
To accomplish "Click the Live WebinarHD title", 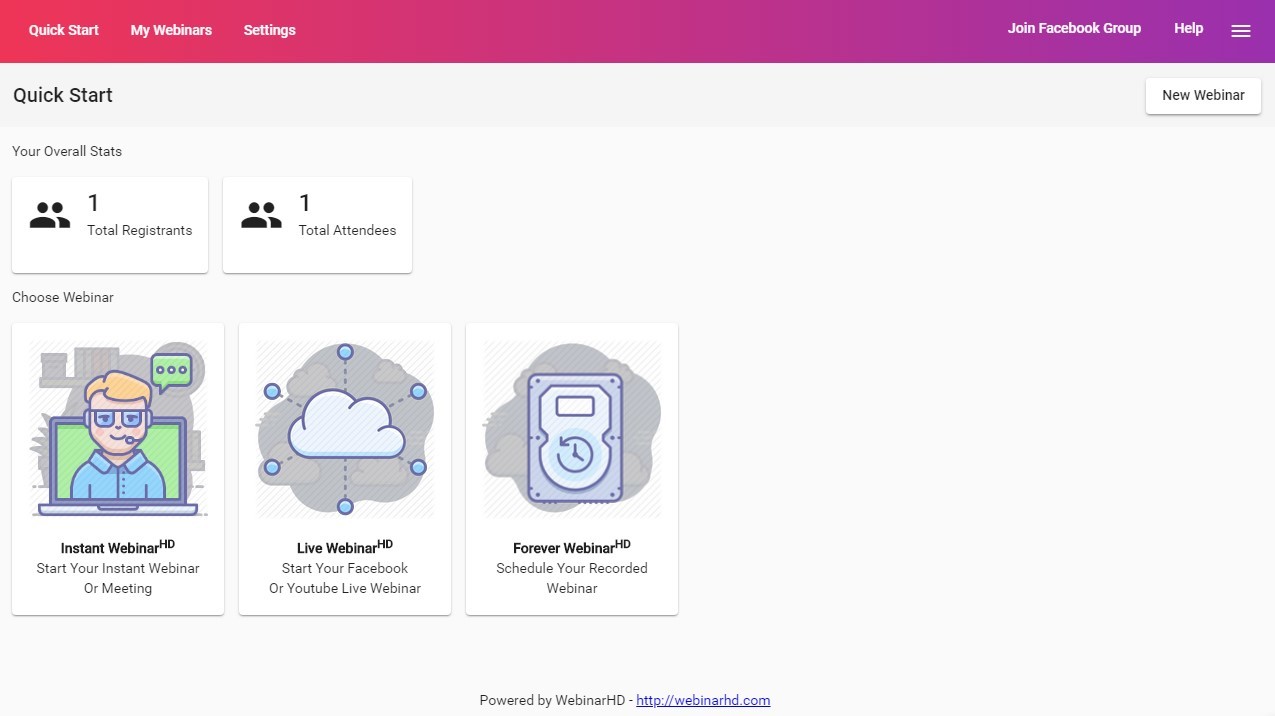I will [x=345, y=547].
